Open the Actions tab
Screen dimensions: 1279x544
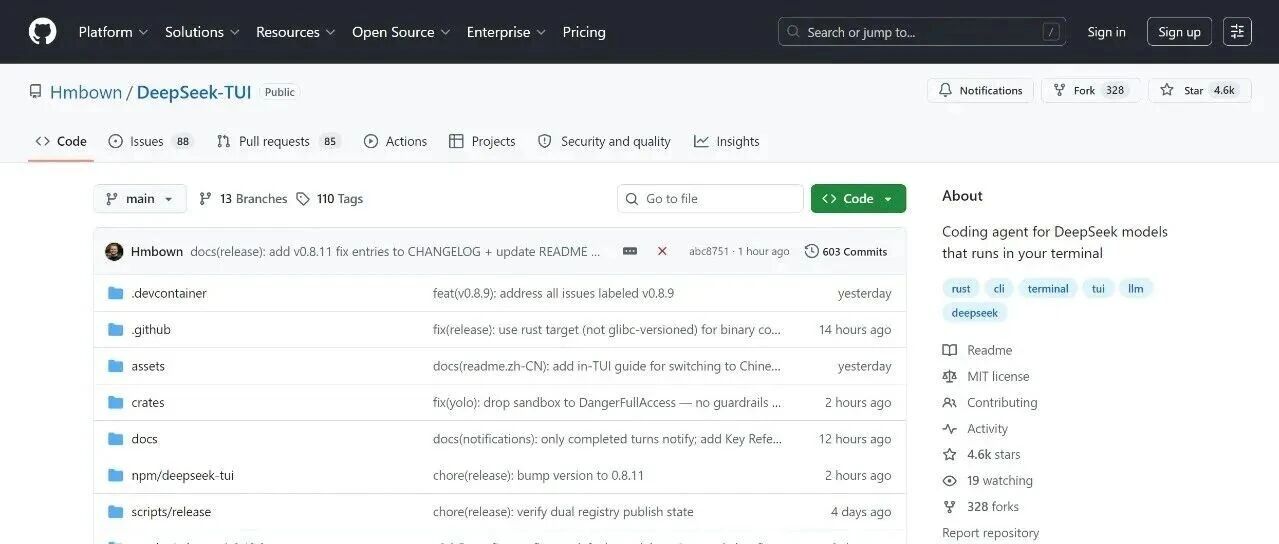pyautogui.click(x=395, y=141)
